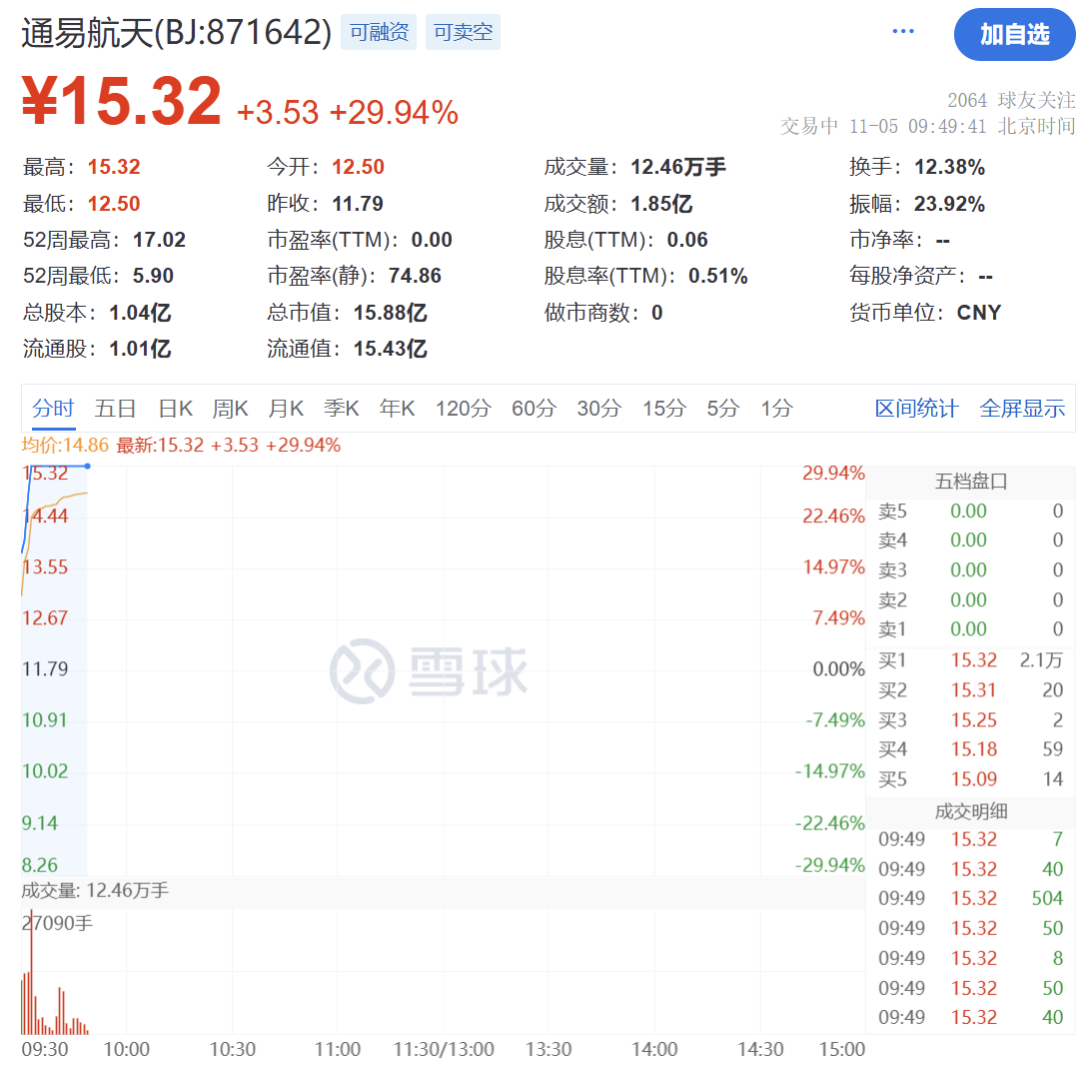The image size is (1080, 1065).
Task: Click the 全屏显示 link
Action: tap(1022, 409)
